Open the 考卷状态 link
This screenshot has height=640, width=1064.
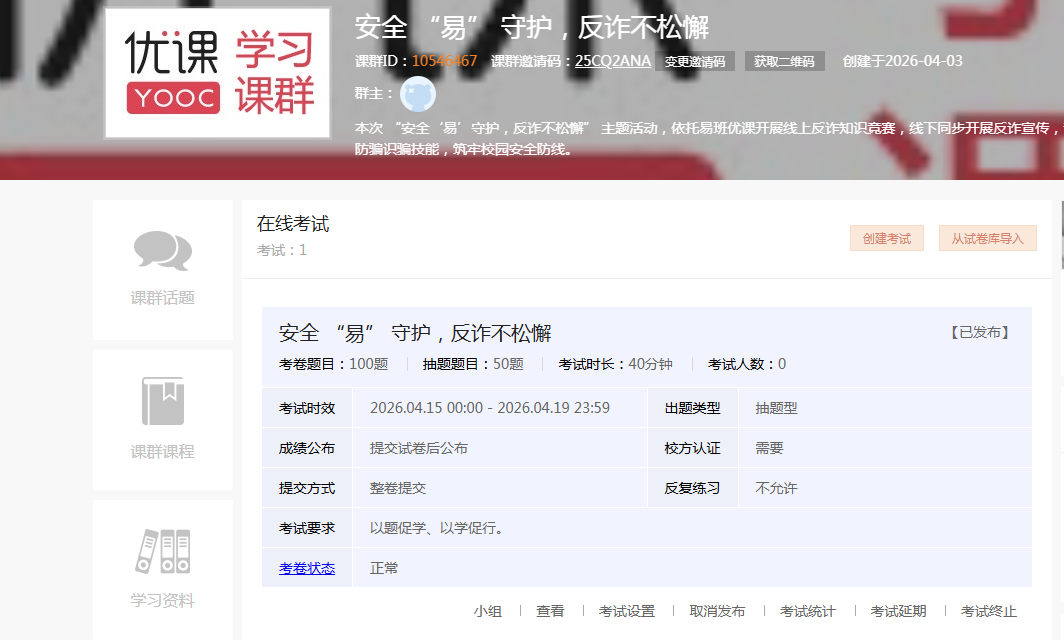(x=307, y=568)
